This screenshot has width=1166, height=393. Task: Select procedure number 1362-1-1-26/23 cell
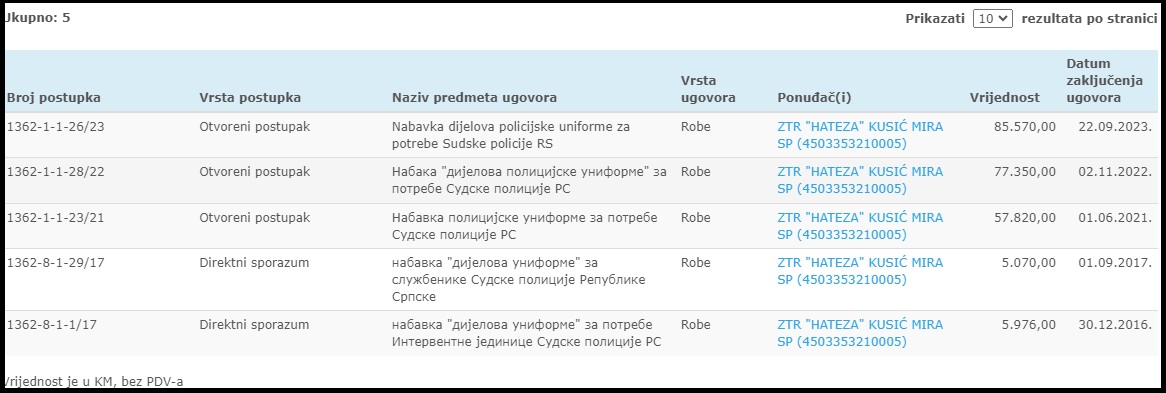click(x=56, y=127)
